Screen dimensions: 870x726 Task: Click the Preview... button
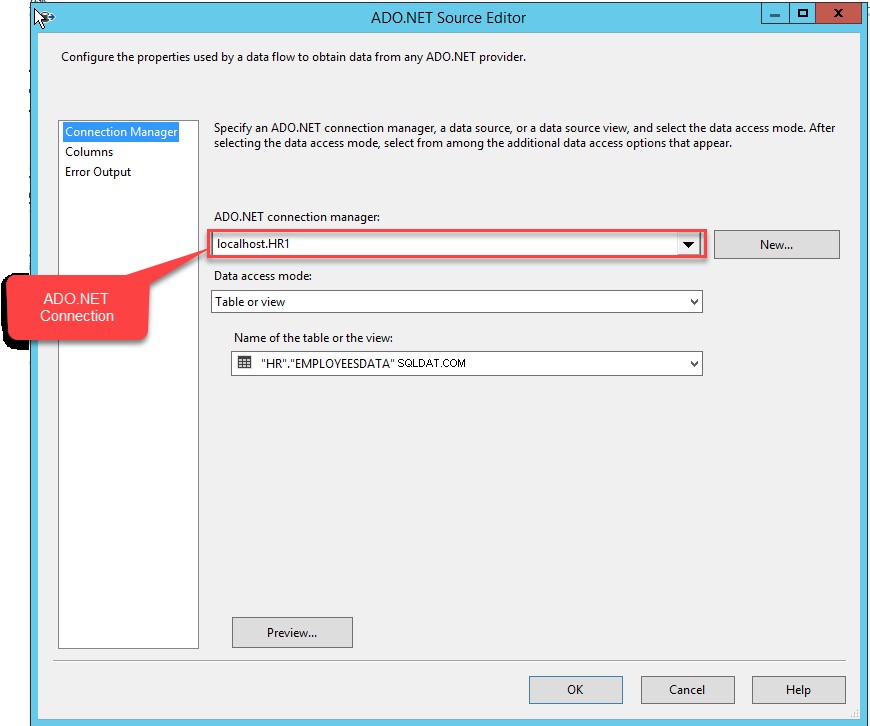click(x=292, y=632)
